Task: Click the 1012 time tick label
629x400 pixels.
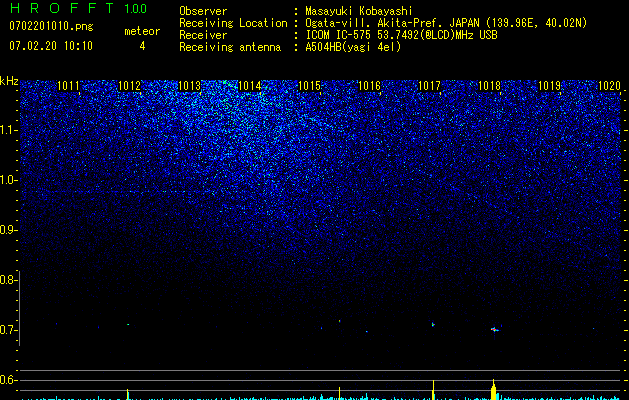Action: click(130, 86)
